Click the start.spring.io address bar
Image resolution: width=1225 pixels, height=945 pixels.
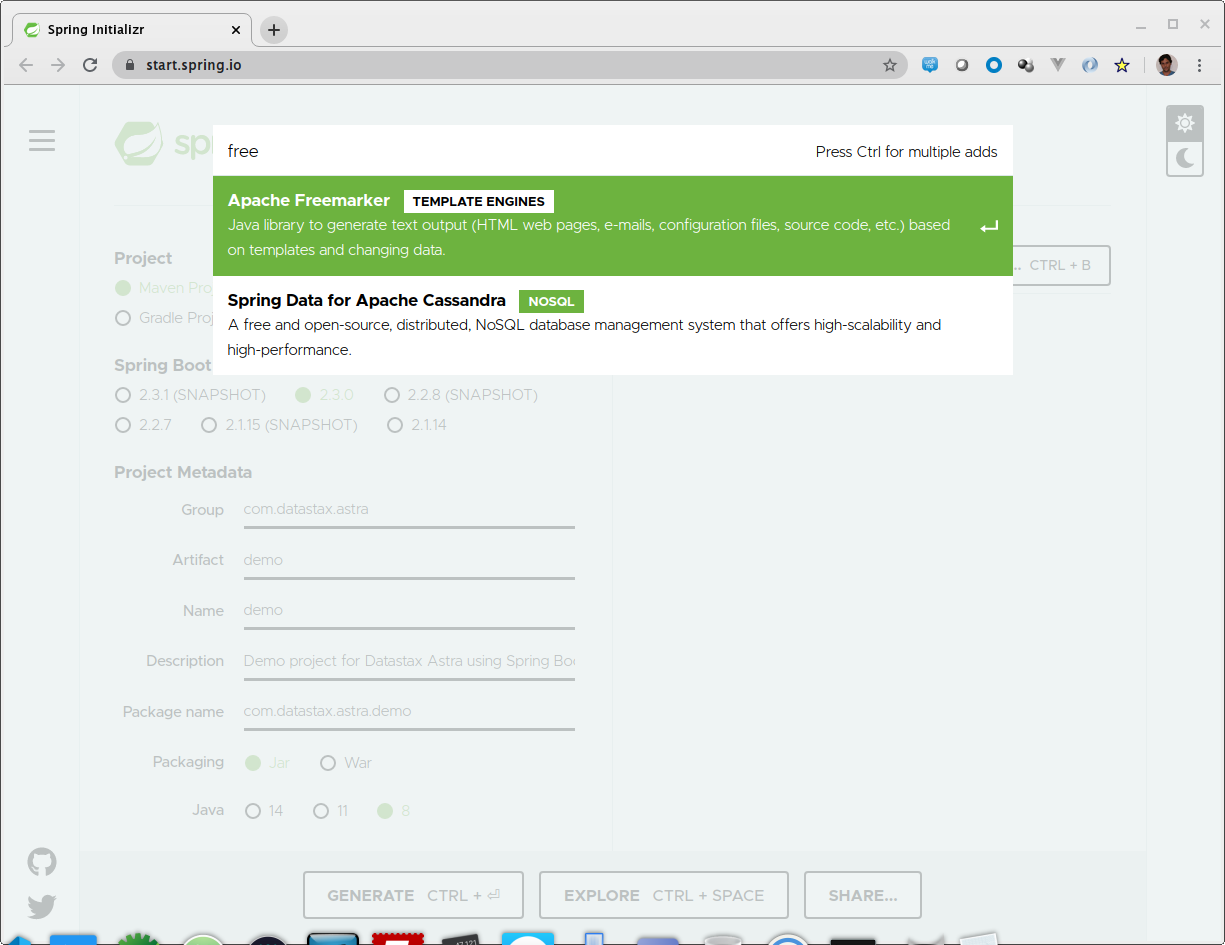[510, 65]
